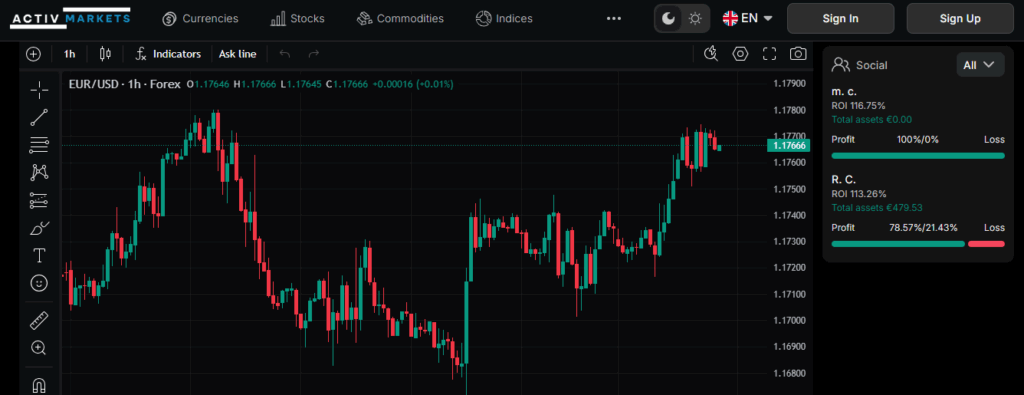This screenshot has height=395, width=1024.
Task: Click the Sign Up button
Action: (x=960, y=18)
